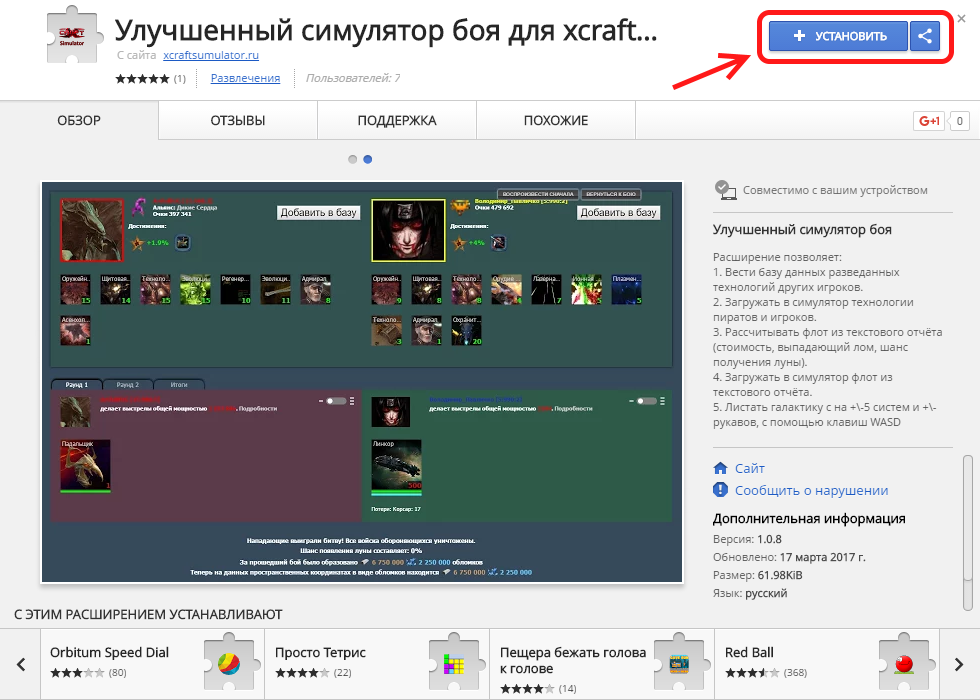Screen dimensions: 980x700
Task: Select the first screenshot carousel dot
Action: tap(353, 159)
